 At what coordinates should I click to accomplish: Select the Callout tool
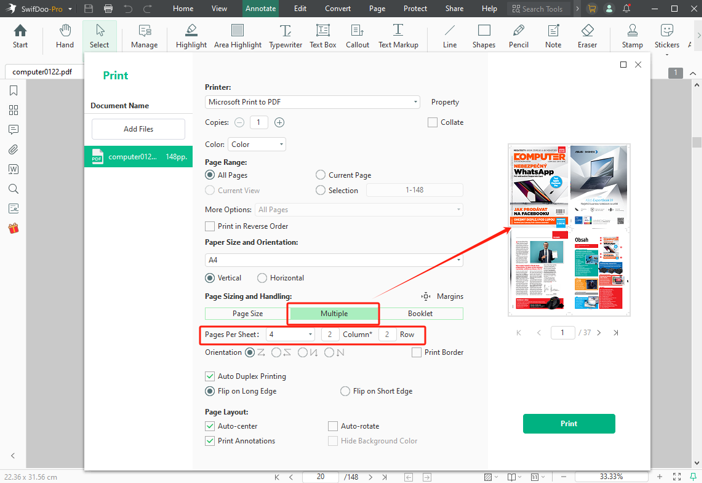coord(357,36)
